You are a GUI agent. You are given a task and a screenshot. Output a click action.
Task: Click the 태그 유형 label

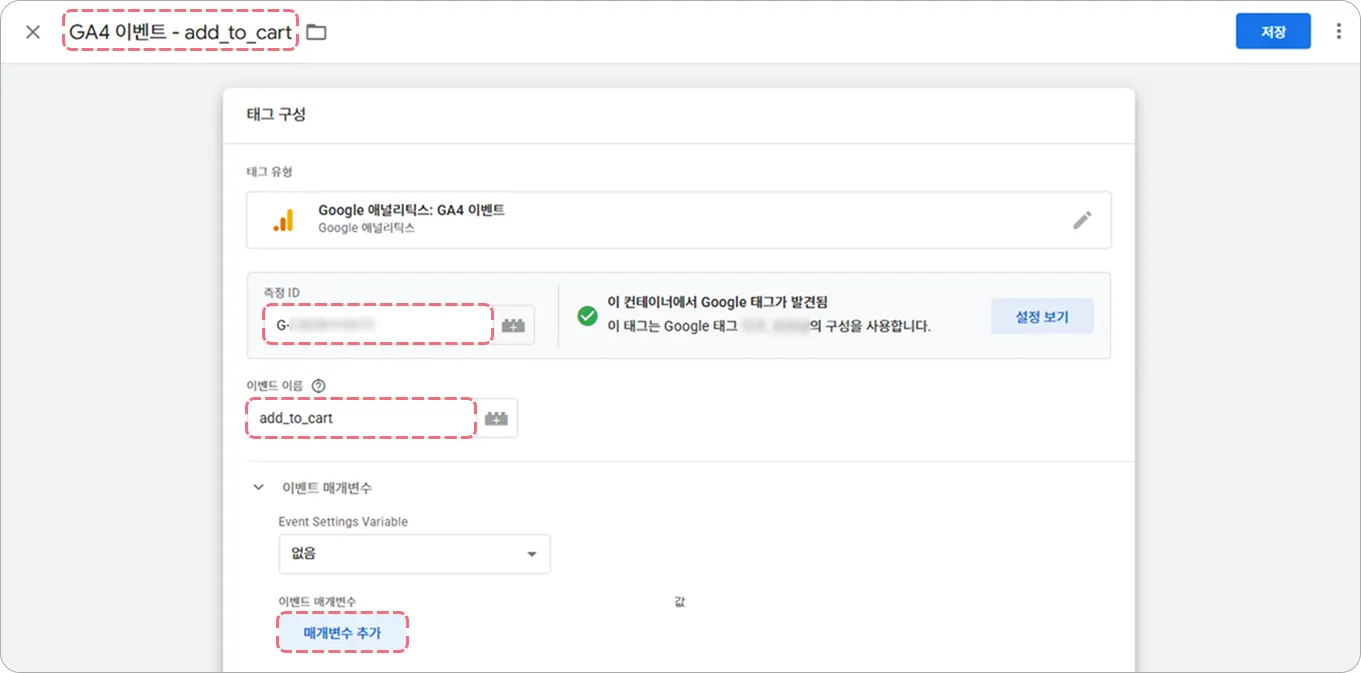click(270, 172)
